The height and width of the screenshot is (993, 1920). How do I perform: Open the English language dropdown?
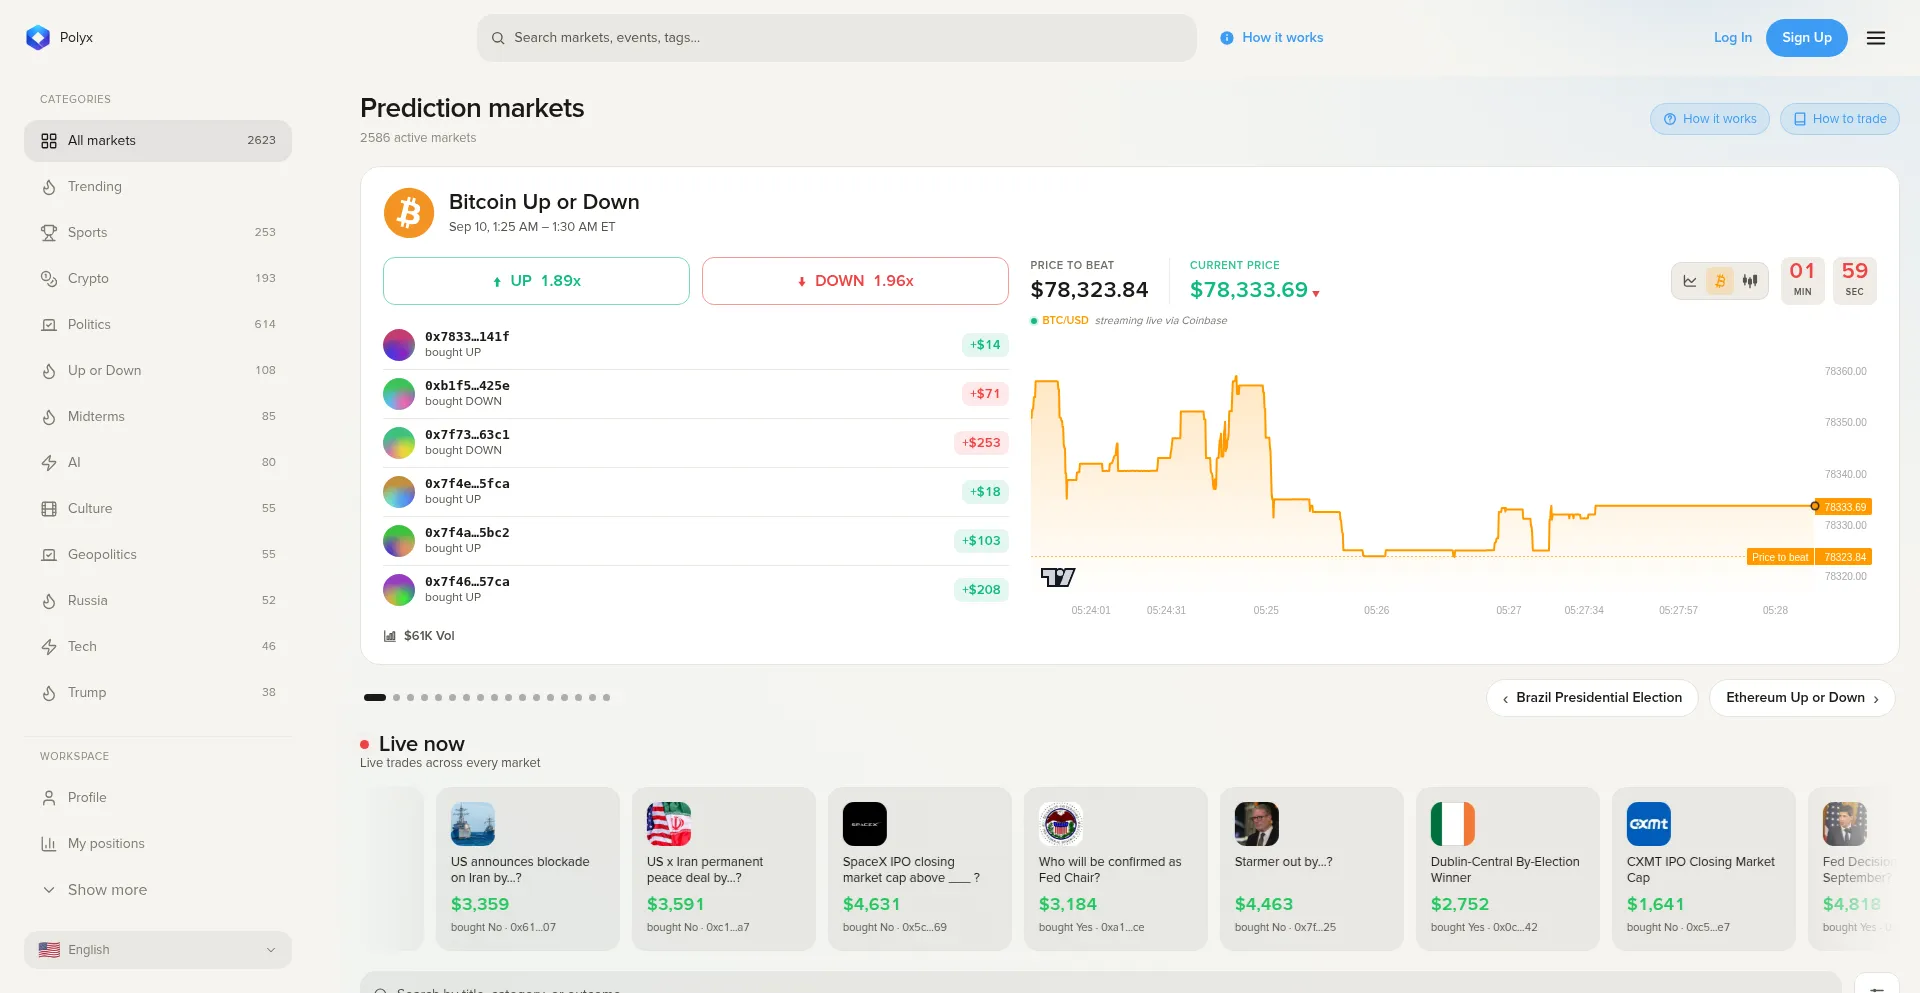coord(158,950)
